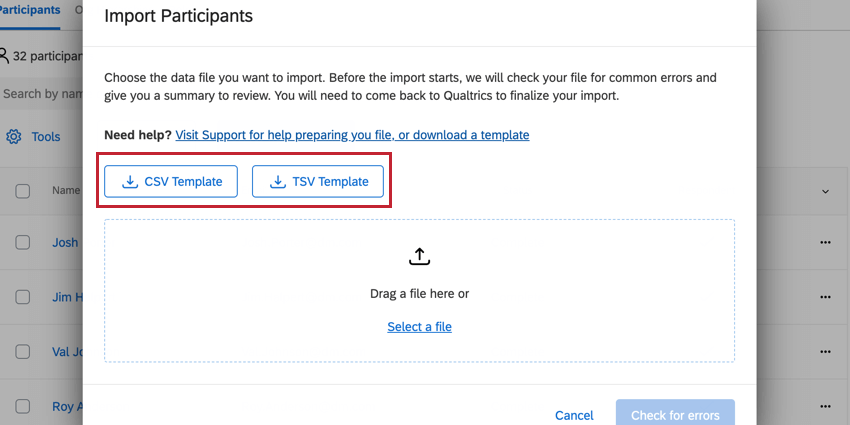Switch to the Participants tab

tap(30, 9)
